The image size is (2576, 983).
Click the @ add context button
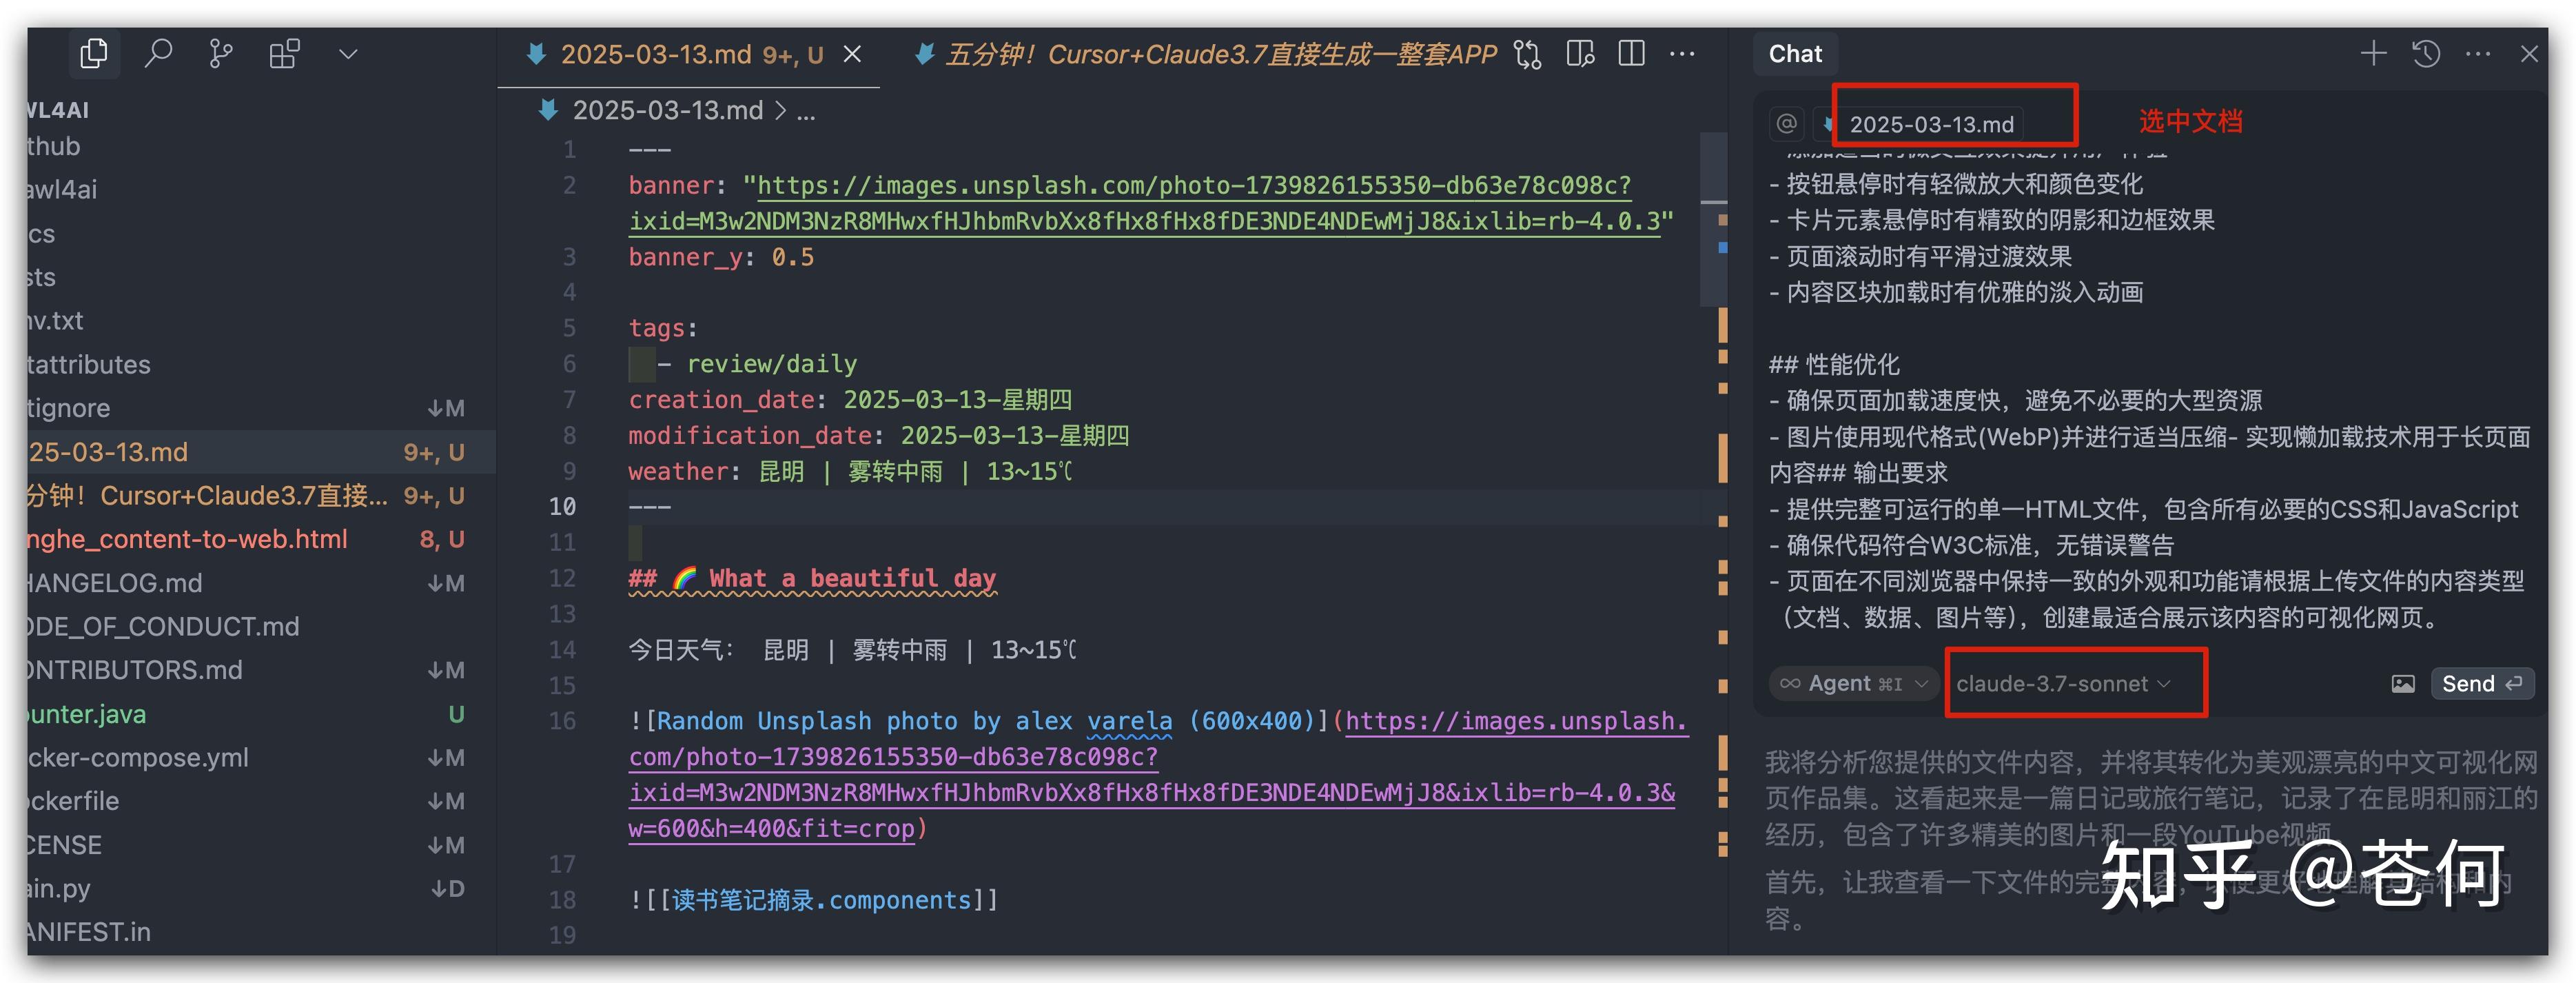(1786, 124)
